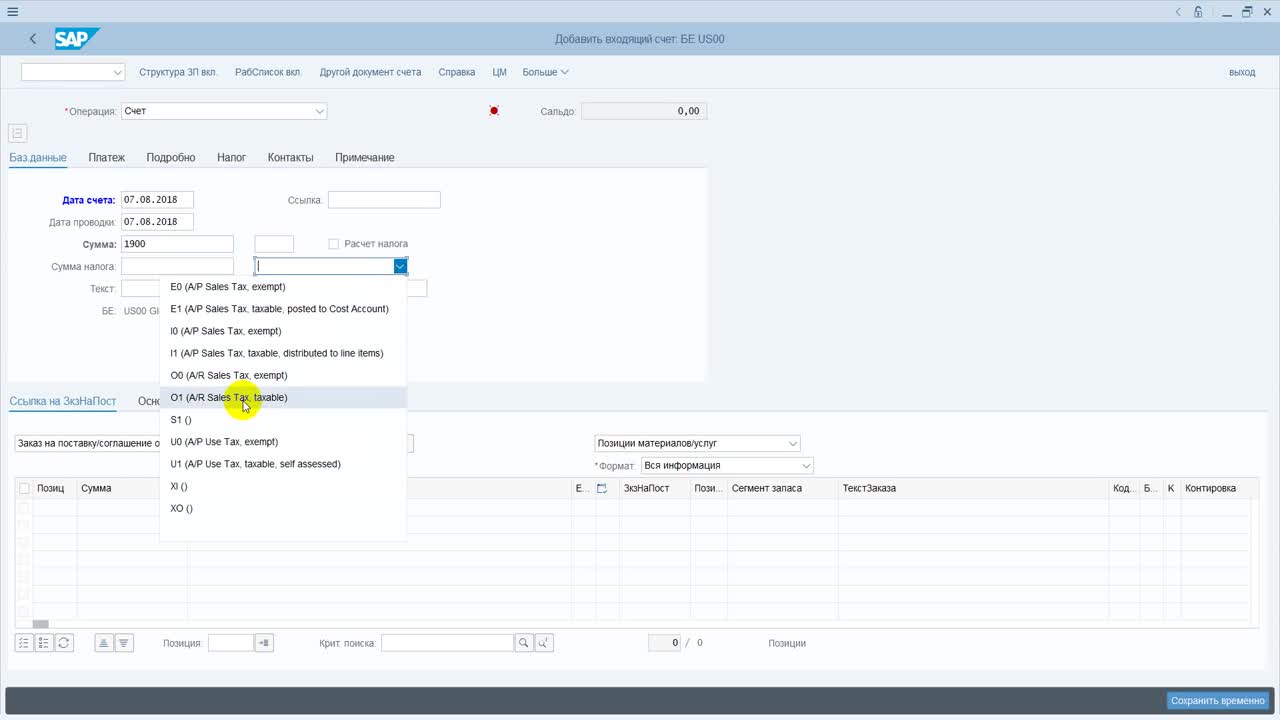Click the ЦМ toolbar button
The image size is (1280, 720).
(500, 72)
